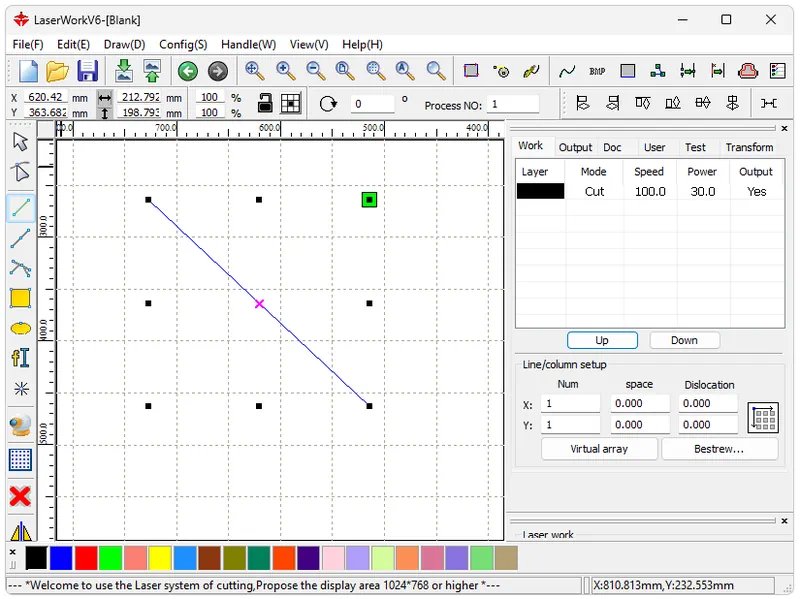Screen dimensions: 800x599
Task: Pick the red color swatch
Action: point(86,558)
